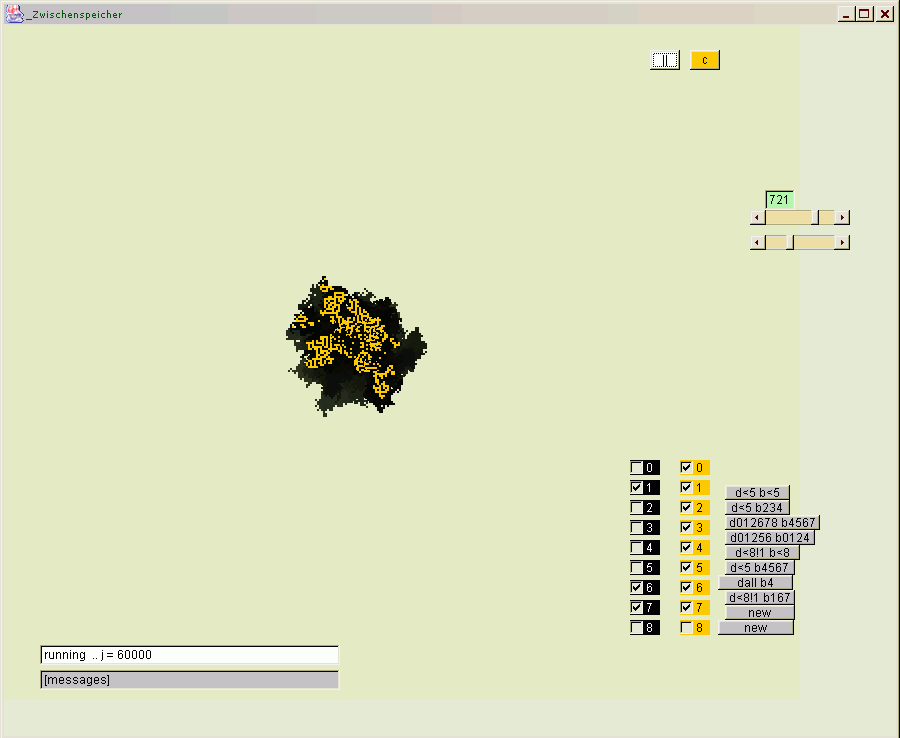This screenshot has width=900, height=738.
Task: Uncheck yellow checkbox 1
Action: click(x=686, y=488)
